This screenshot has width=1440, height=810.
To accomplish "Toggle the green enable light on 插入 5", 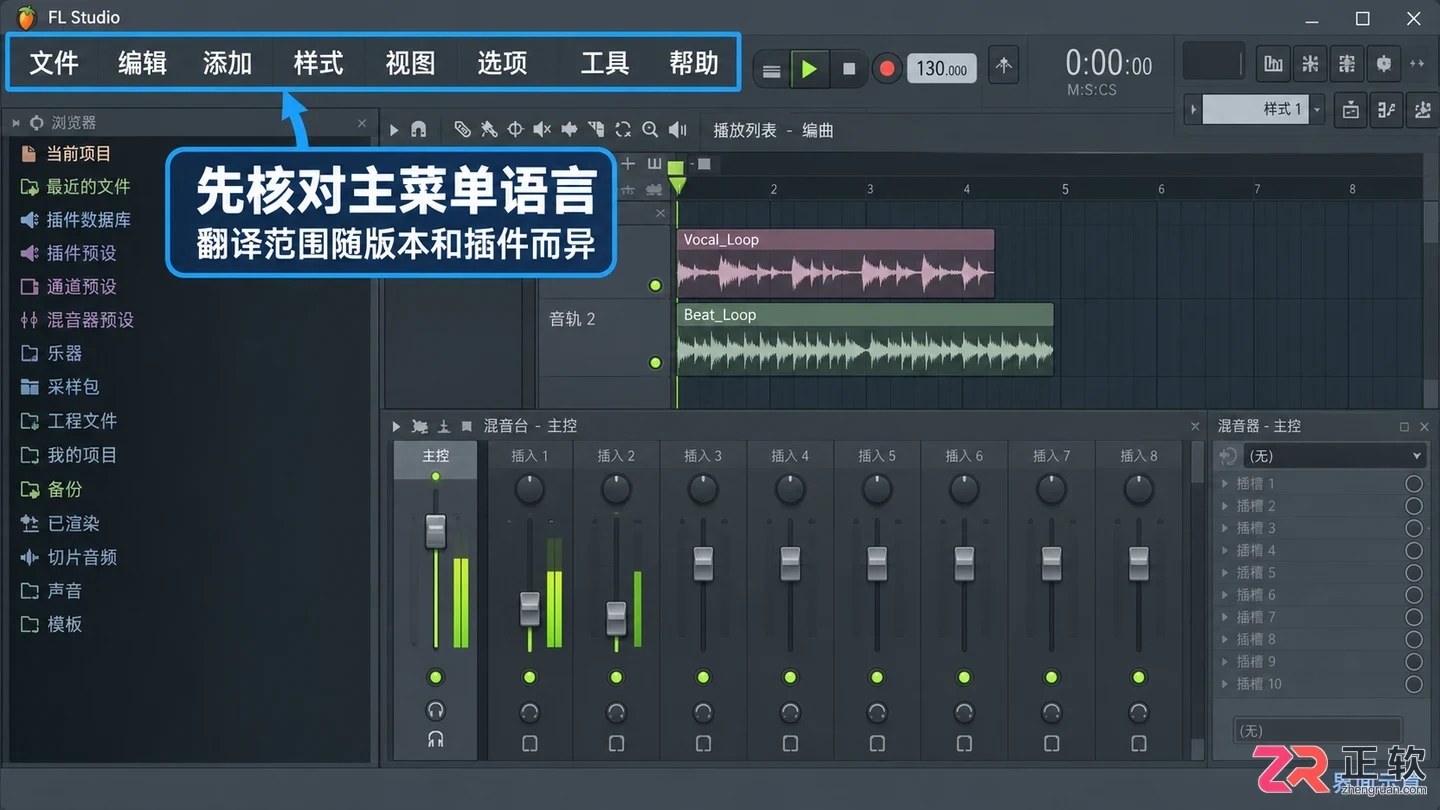I will point(877,677).
